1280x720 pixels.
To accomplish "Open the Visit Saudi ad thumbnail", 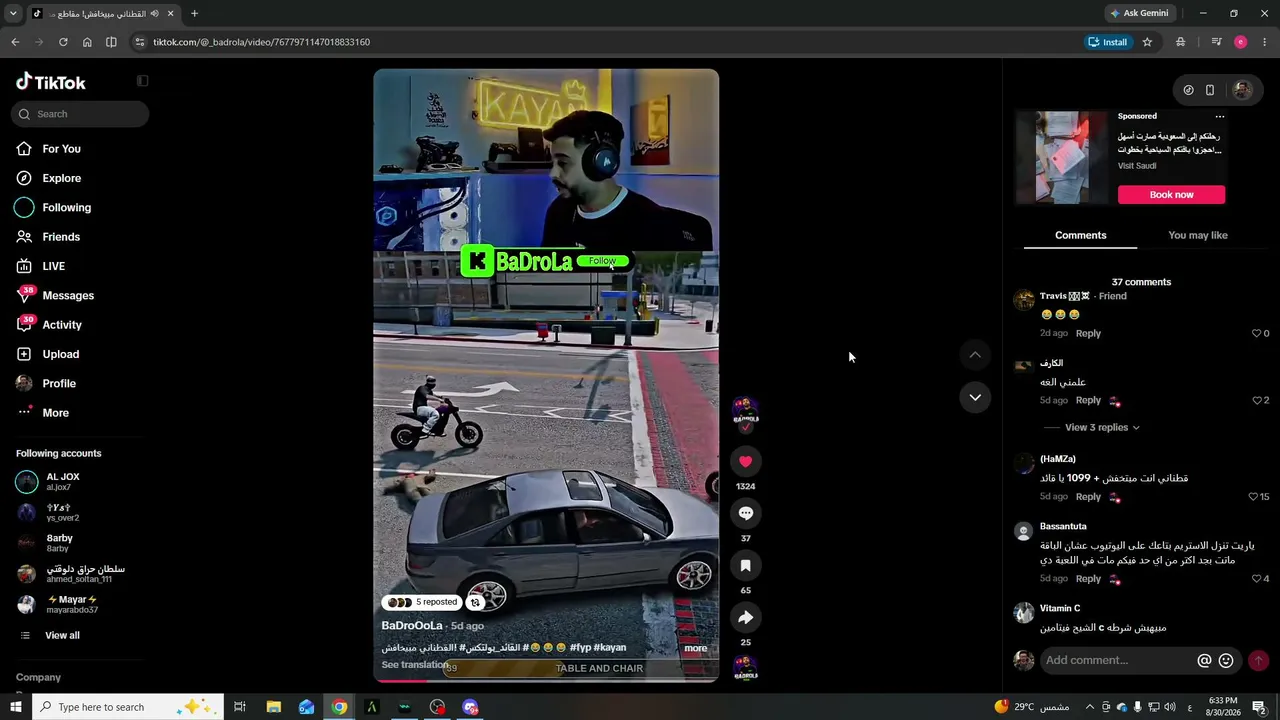I will [x=1061, y=158].
